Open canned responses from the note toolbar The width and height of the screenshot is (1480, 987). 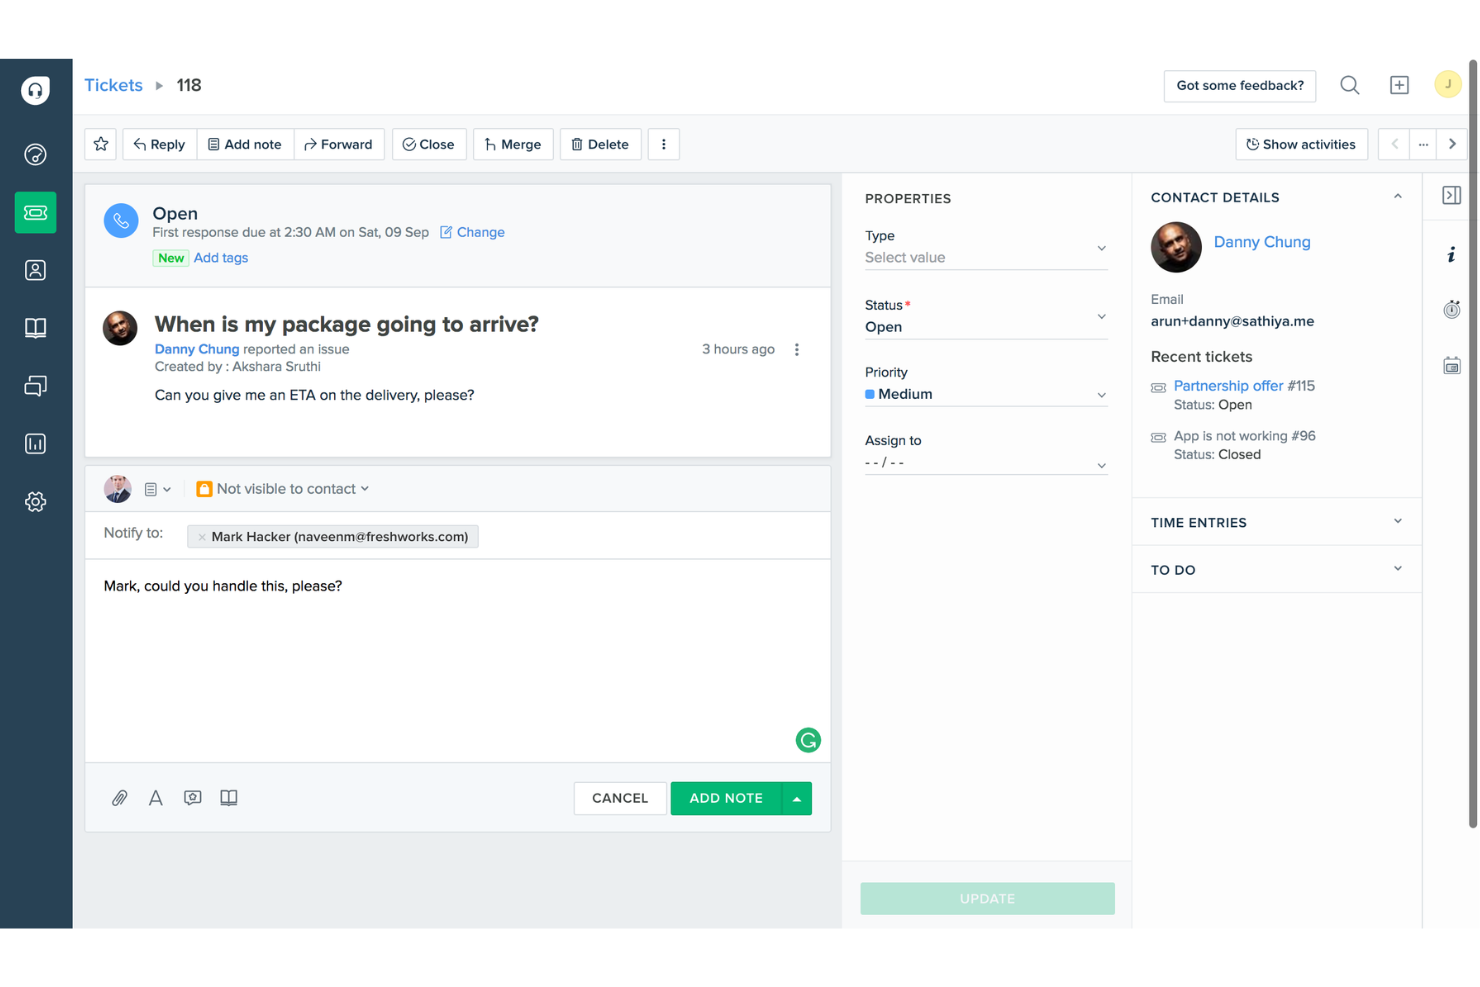[x=192, y=797]
